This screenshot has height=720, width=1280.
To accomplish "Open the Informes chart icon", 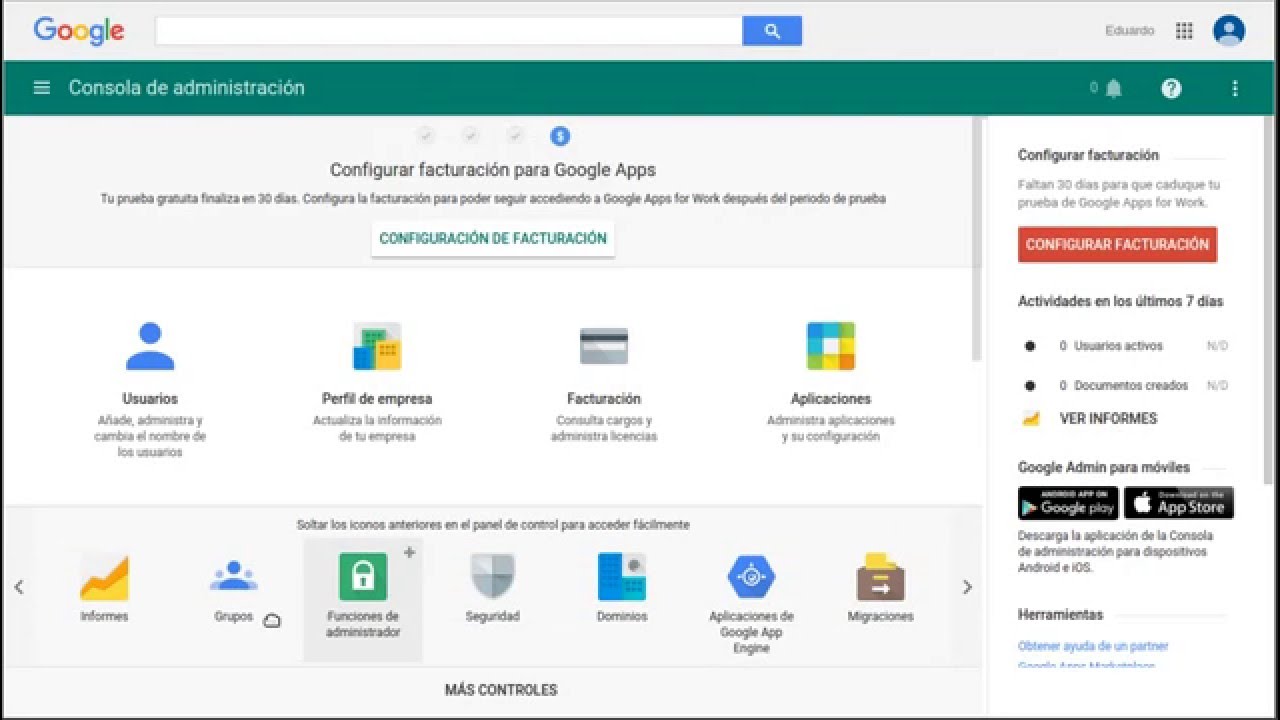I will pos(105,577).
